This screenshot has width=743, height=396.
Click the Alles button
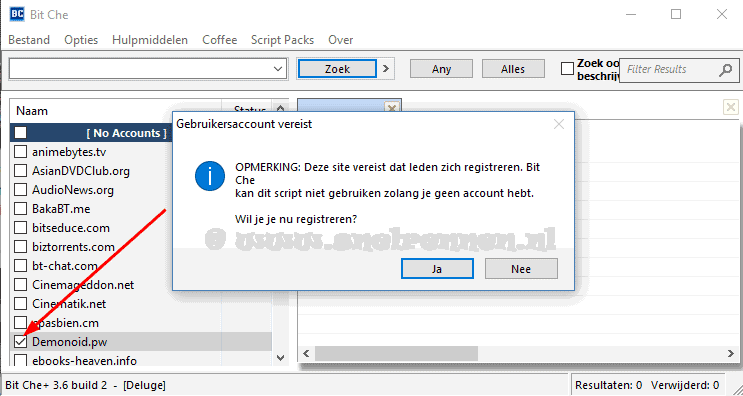(x=513, y=69)
